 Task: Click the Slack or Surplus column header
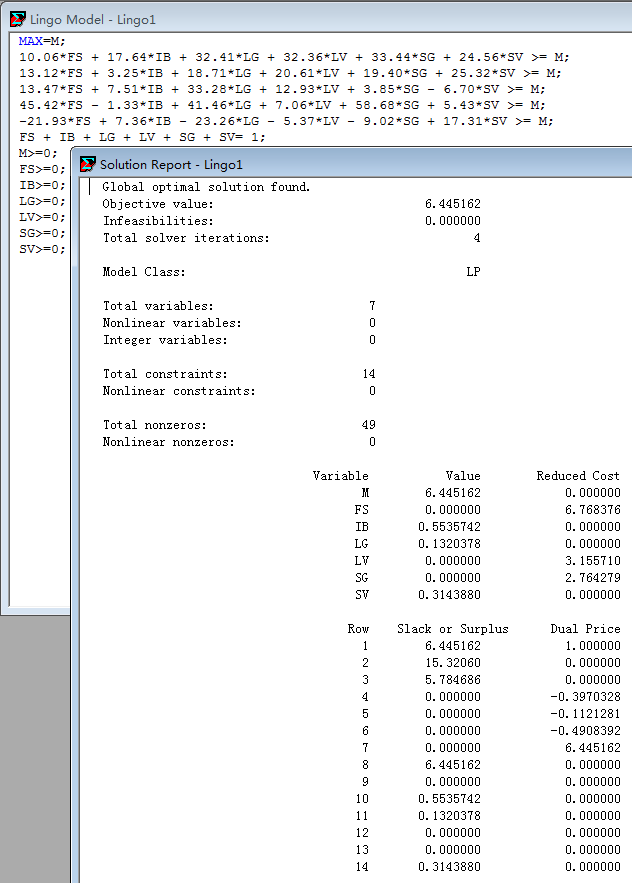click(x=453, y=629)
